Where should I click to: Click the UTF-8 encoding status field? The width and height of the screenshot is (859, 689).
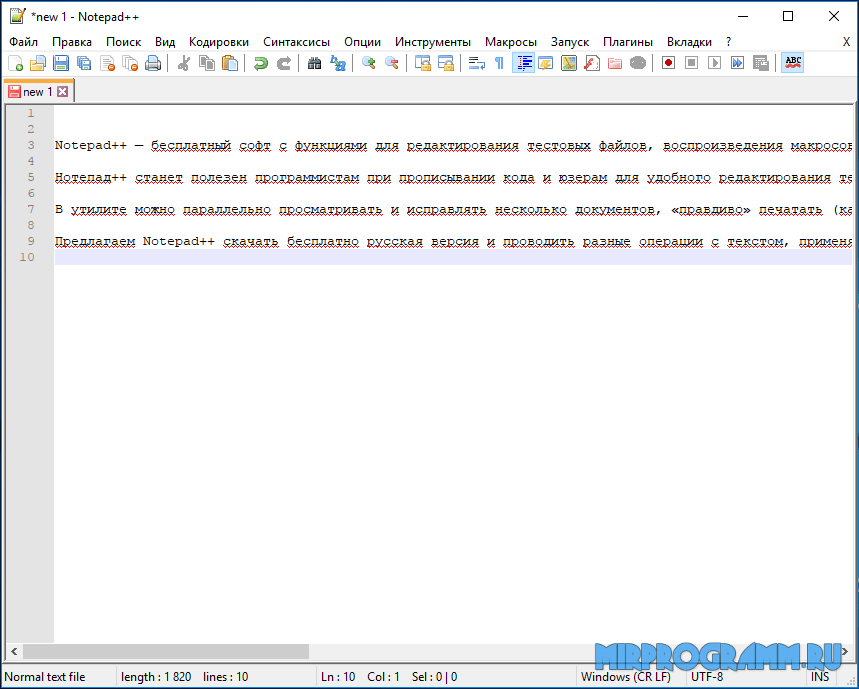(707, 677)
